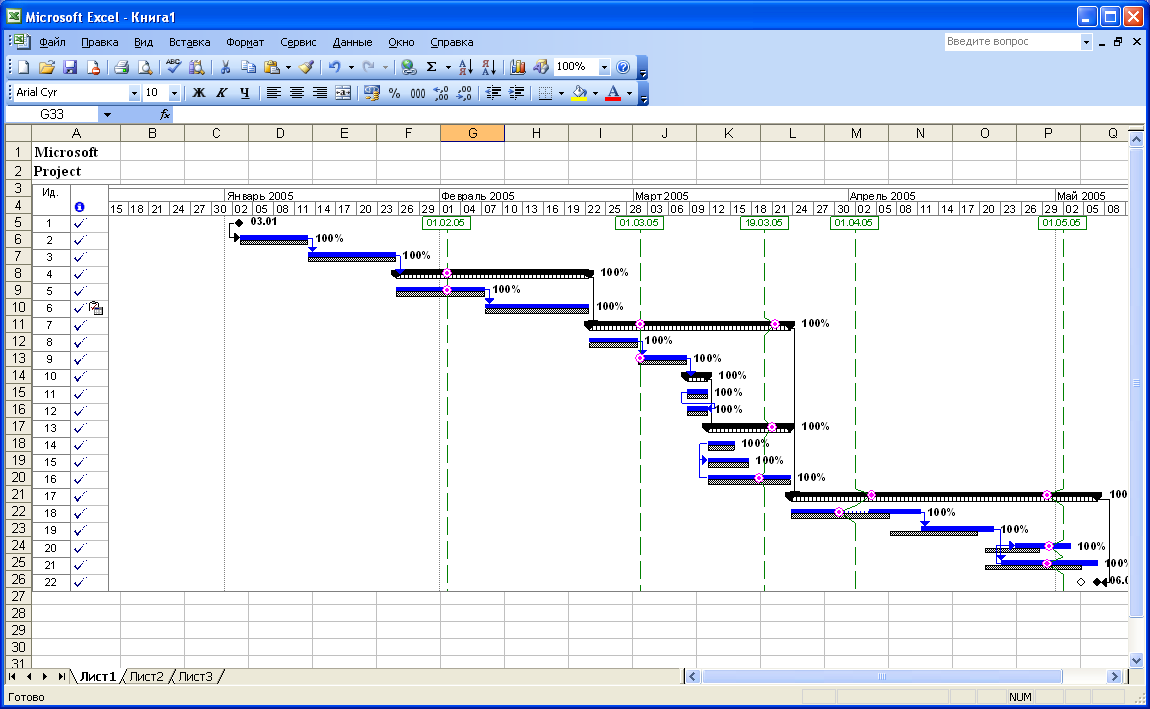1150x709 pixels.
Task: Click the Введите вопрос help field
Action: coord(1012,42)
